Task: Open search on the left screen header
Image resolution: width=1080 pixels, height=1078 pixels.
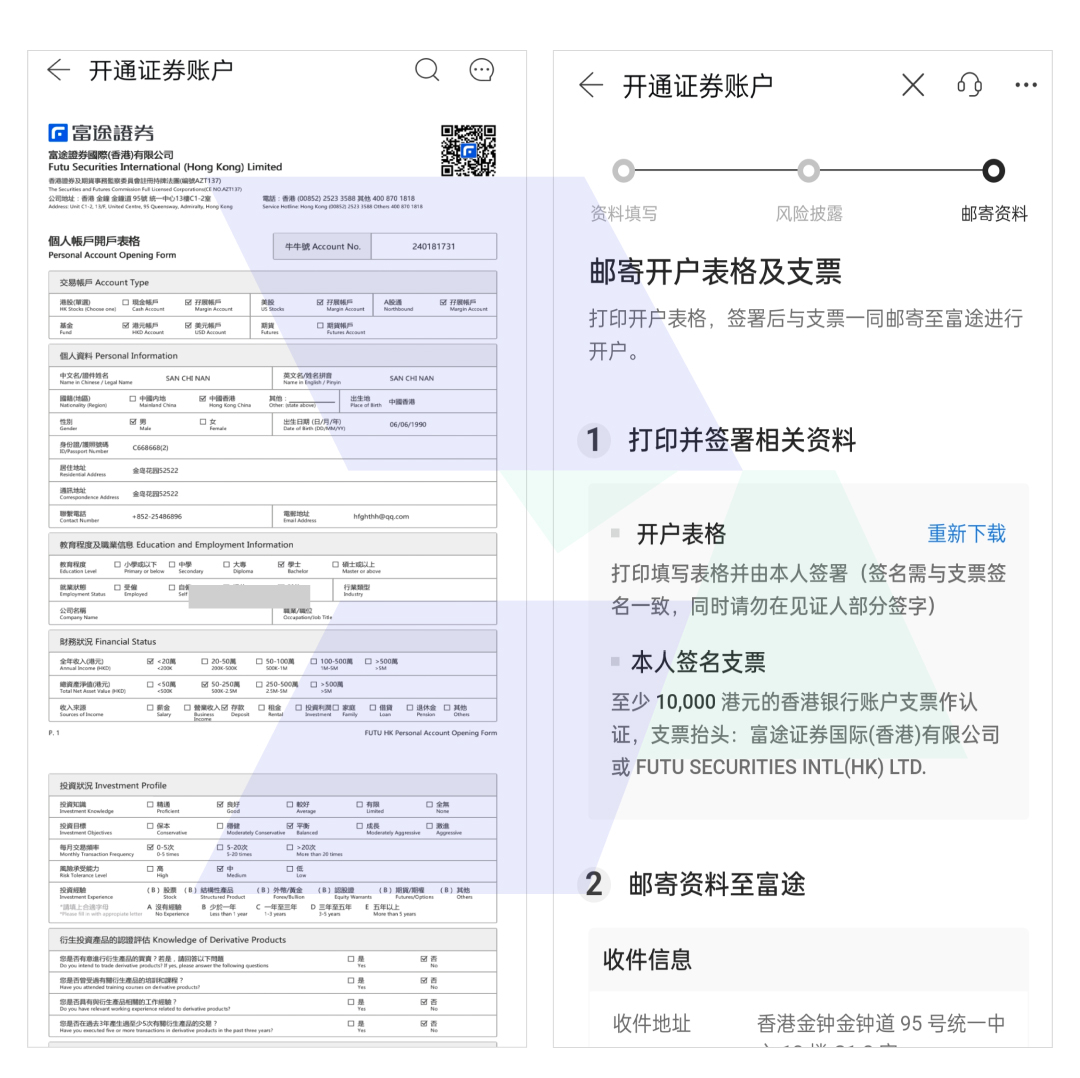Action: click(427, 70)
